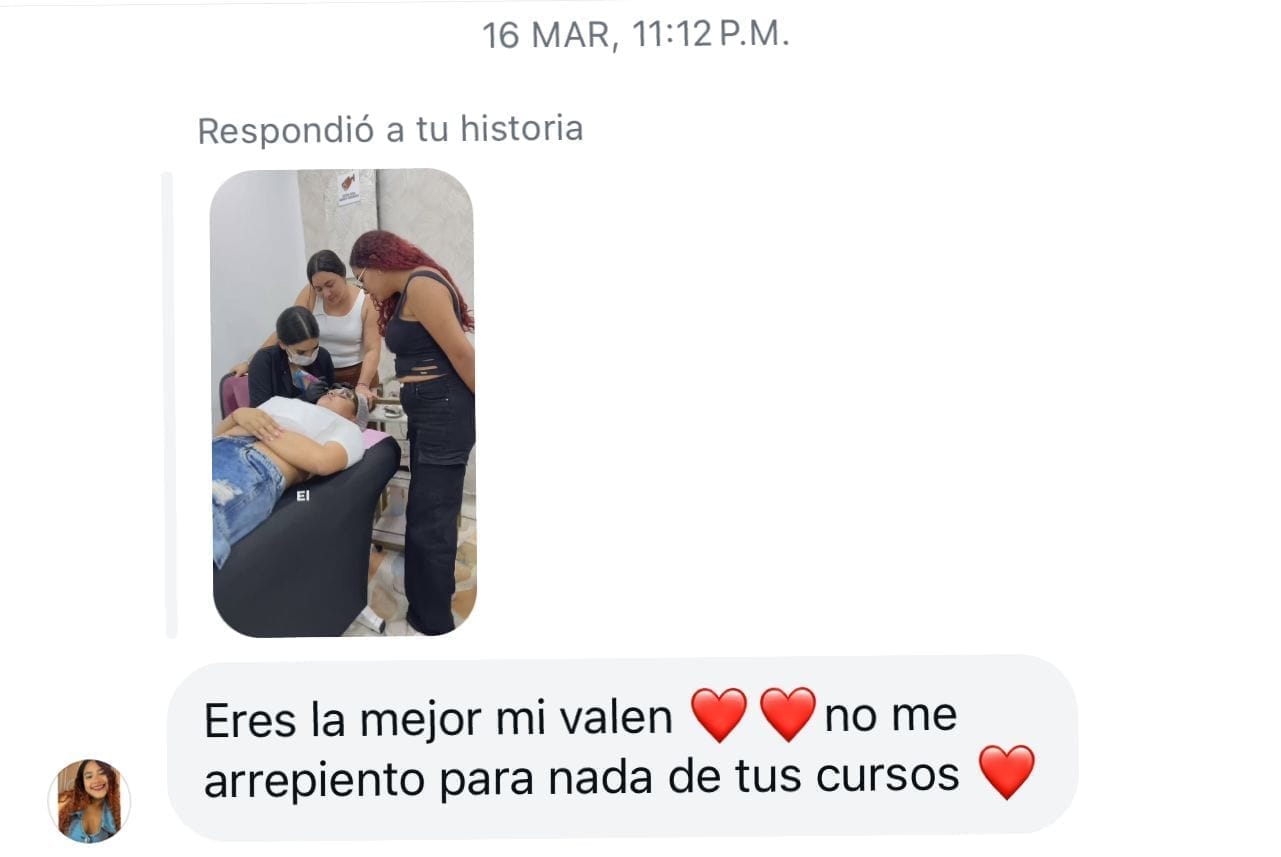Select the 'Eres la mejor mi valen' message bubble
Image resolution: width=1281 pixels, height=857 pixels.
coord(622,746)
